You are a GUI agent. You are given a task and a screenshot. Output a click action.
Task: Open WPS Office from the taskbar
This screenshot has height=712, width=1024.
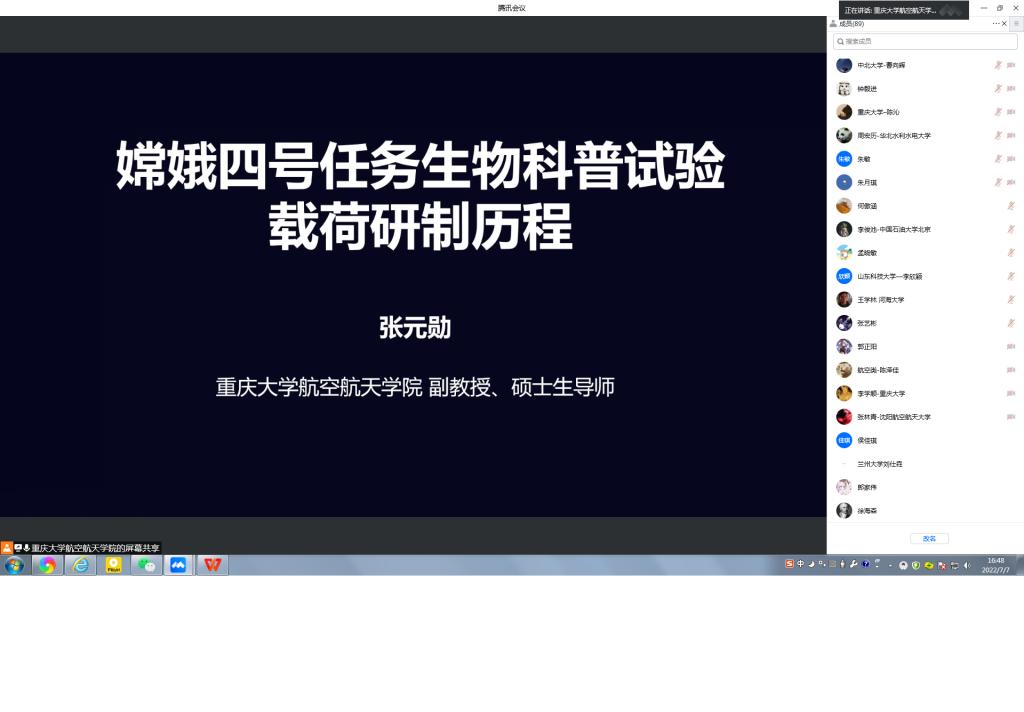(212, 565)
